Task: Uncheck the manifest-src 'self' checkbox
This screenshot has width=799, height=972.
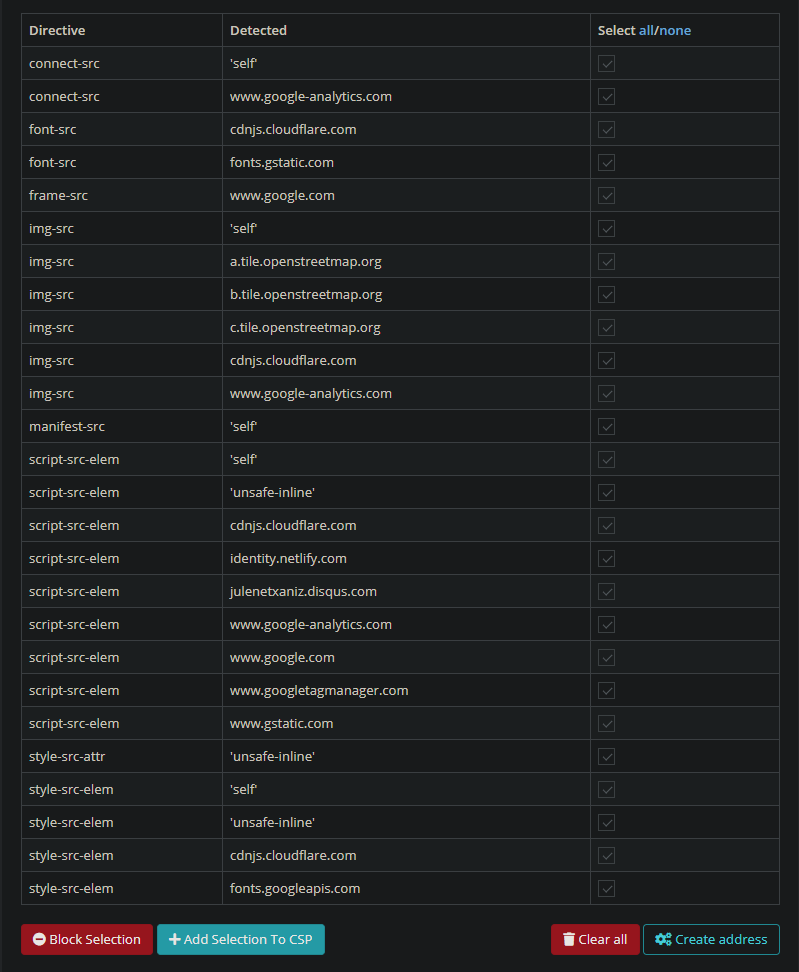Action: point(606,426)
